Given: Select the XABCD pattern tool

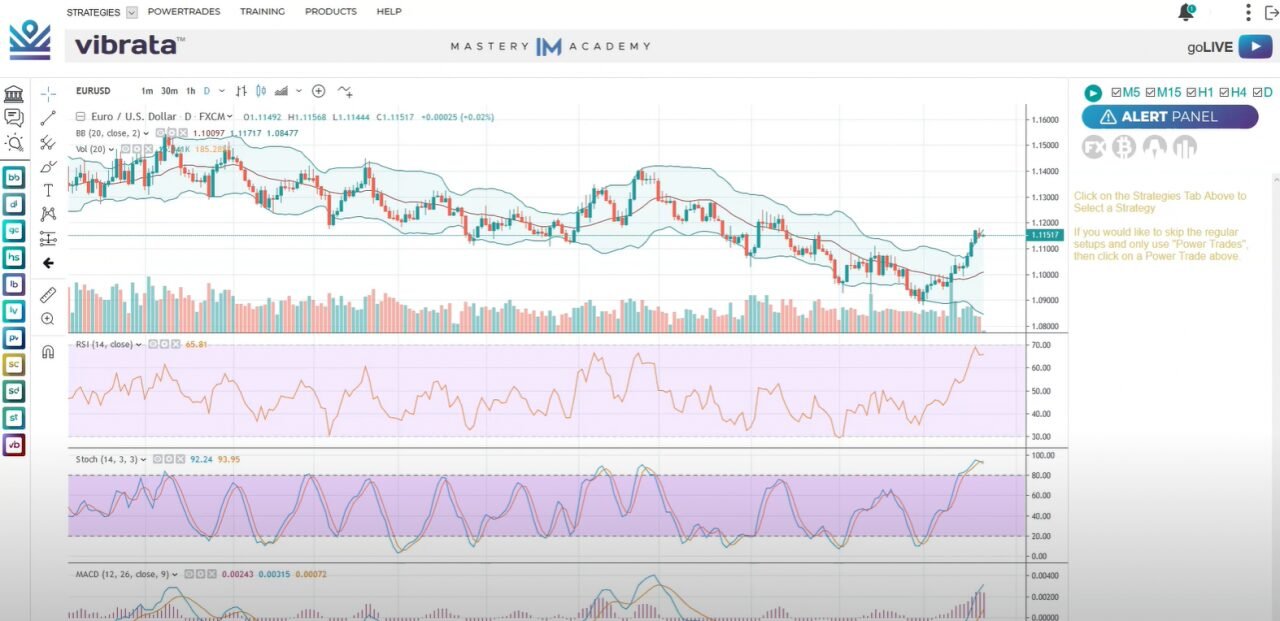Looking at the screenshot, I should tap(48, 214).
